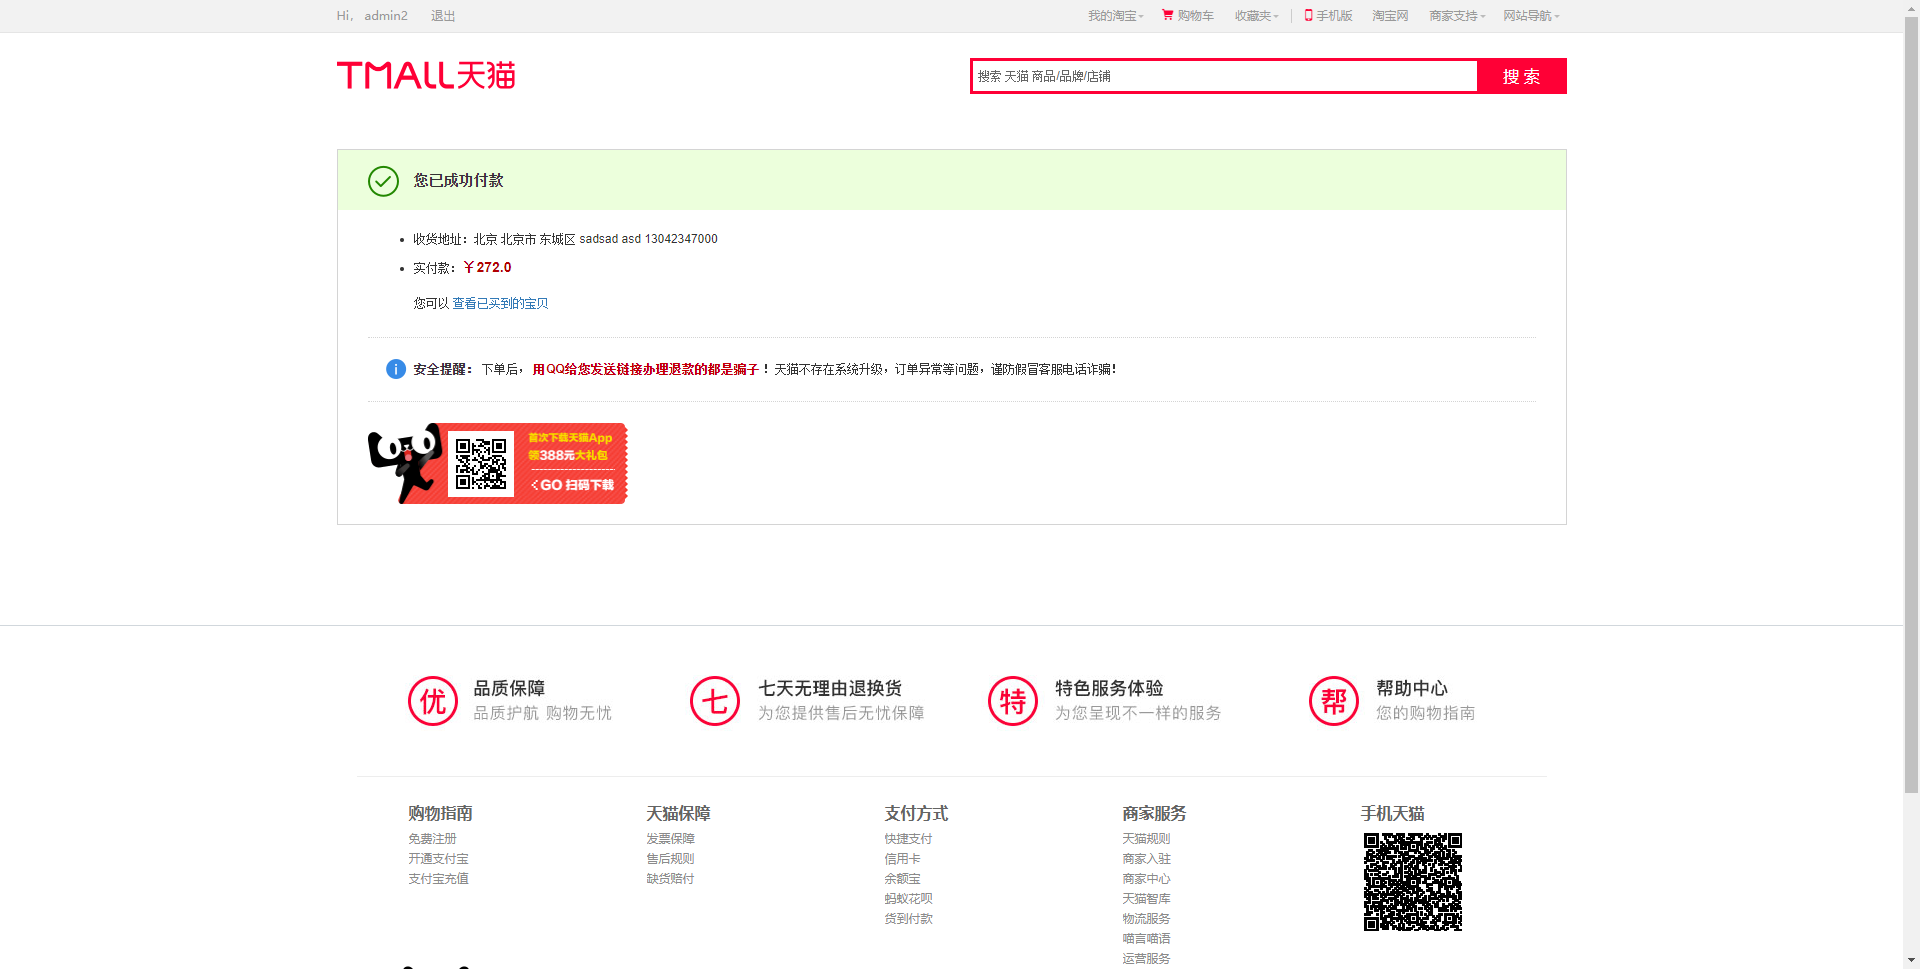The image size is (1920, 969).
Task: Click the 信用卡 footer link
Action: pyautogui.click(x=902, y=859)
